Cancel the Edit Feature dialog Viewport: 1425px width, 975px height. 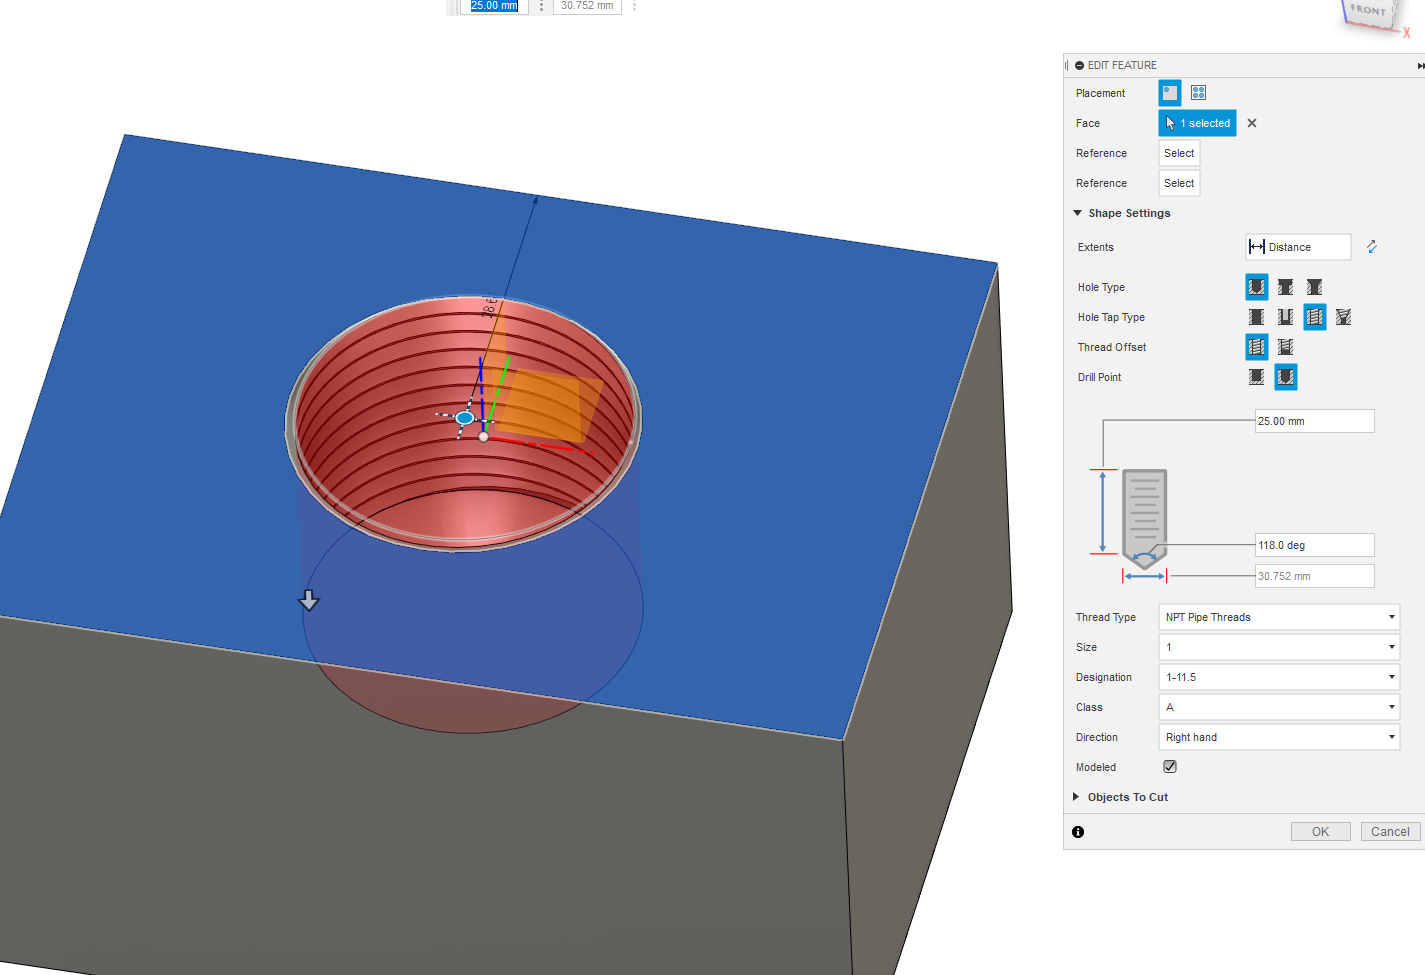tap(1390, 831)
